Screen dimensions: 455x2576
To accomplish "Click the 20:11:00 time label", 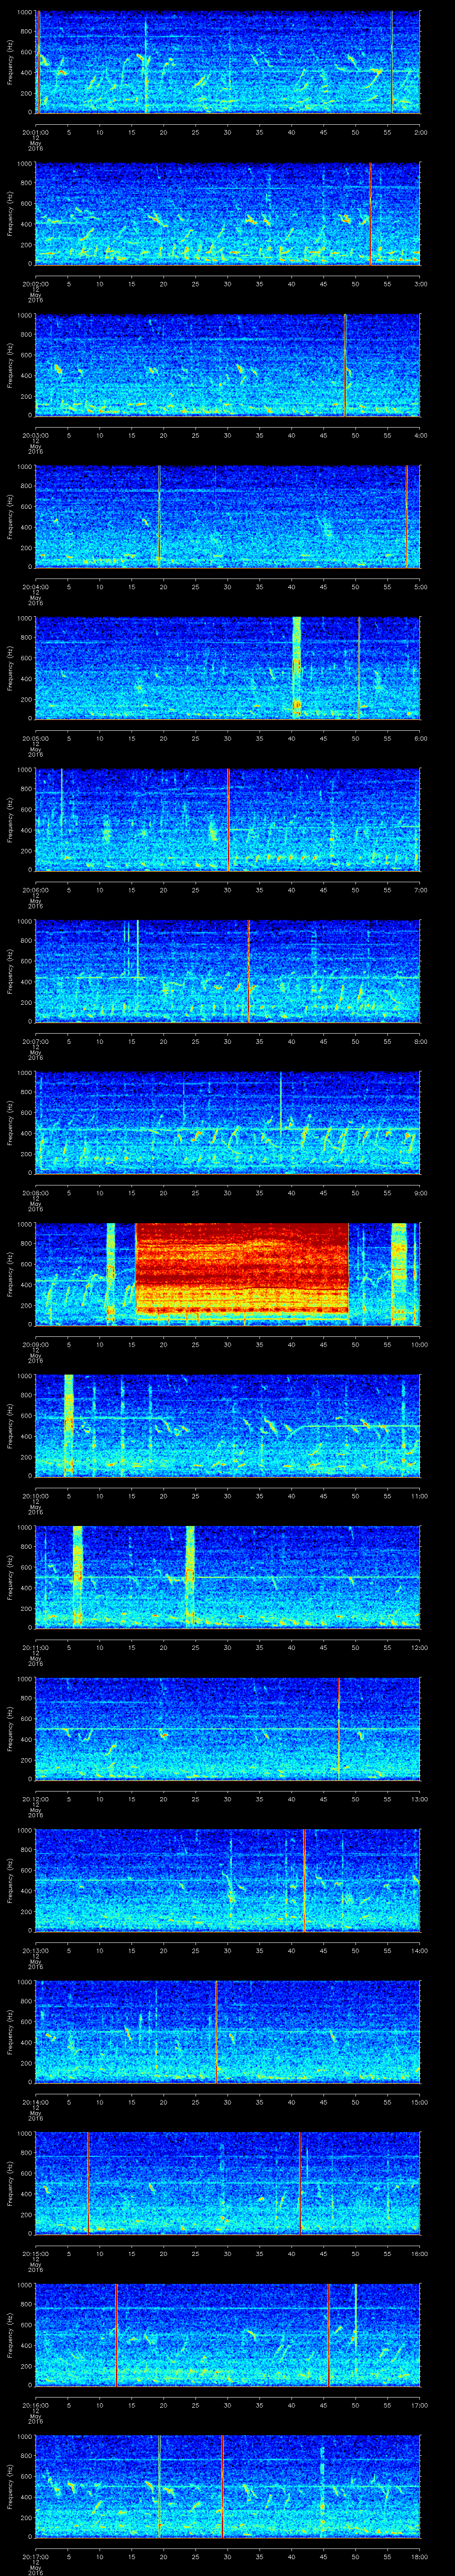I will 35,1648.
